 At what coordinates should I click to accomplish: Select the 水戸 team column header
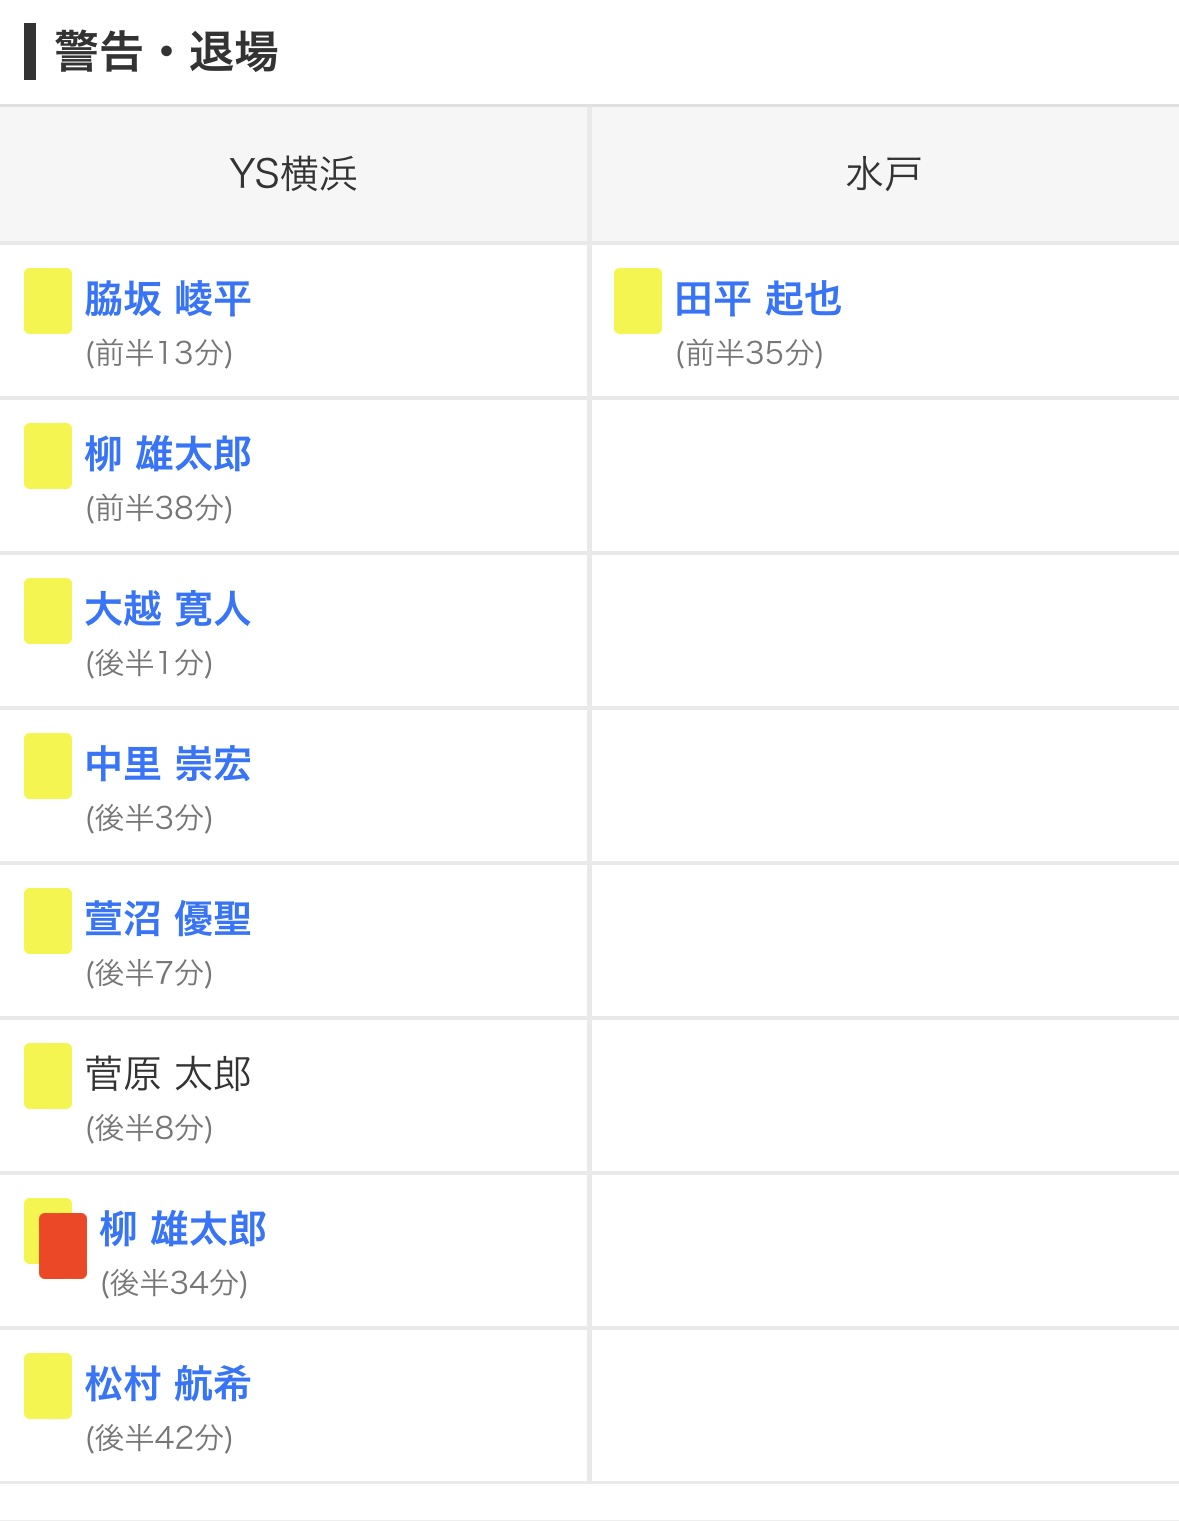click(884, 174)
